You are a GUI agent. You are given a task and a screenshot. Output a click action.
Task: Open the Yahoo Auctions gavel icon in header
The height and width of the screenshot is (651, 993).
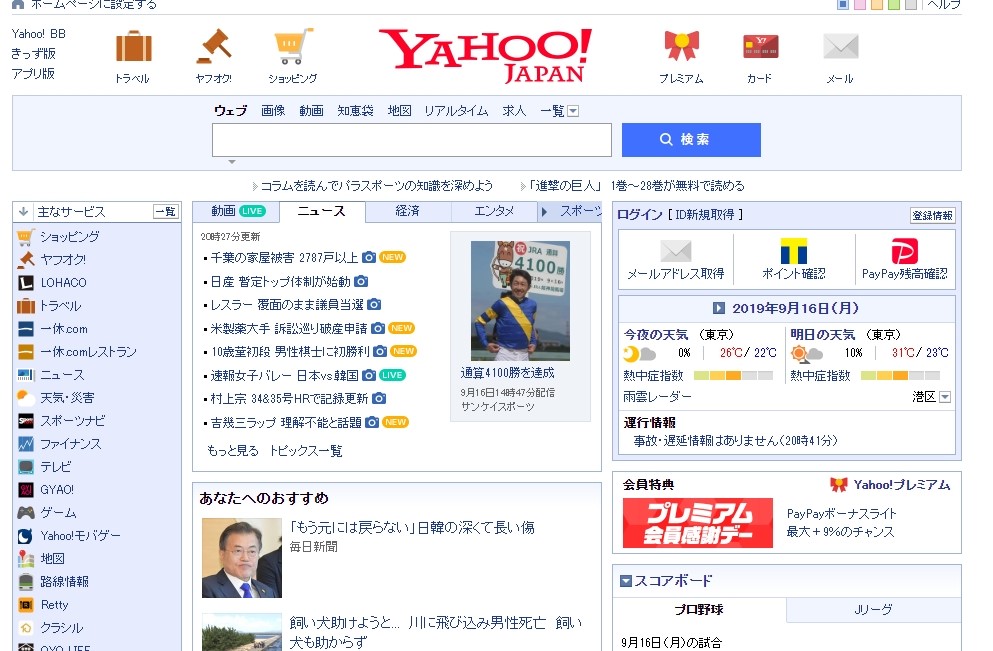click(214, 46)
